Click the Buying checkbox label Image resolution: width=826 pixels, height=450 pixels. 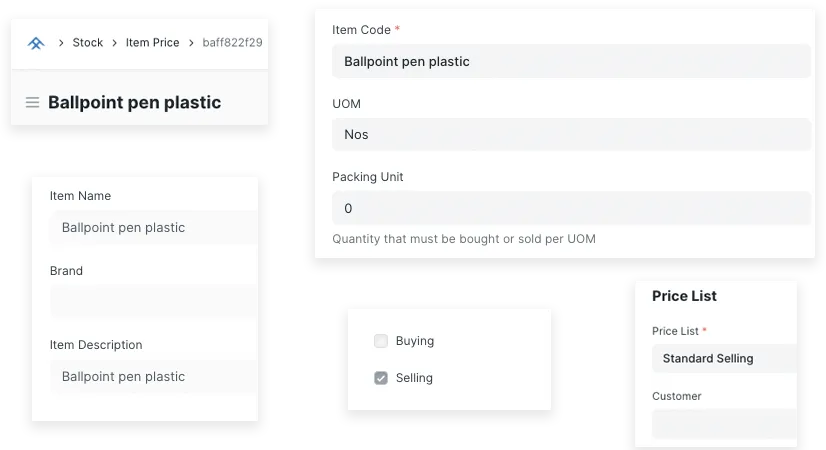tap(415, 341)
